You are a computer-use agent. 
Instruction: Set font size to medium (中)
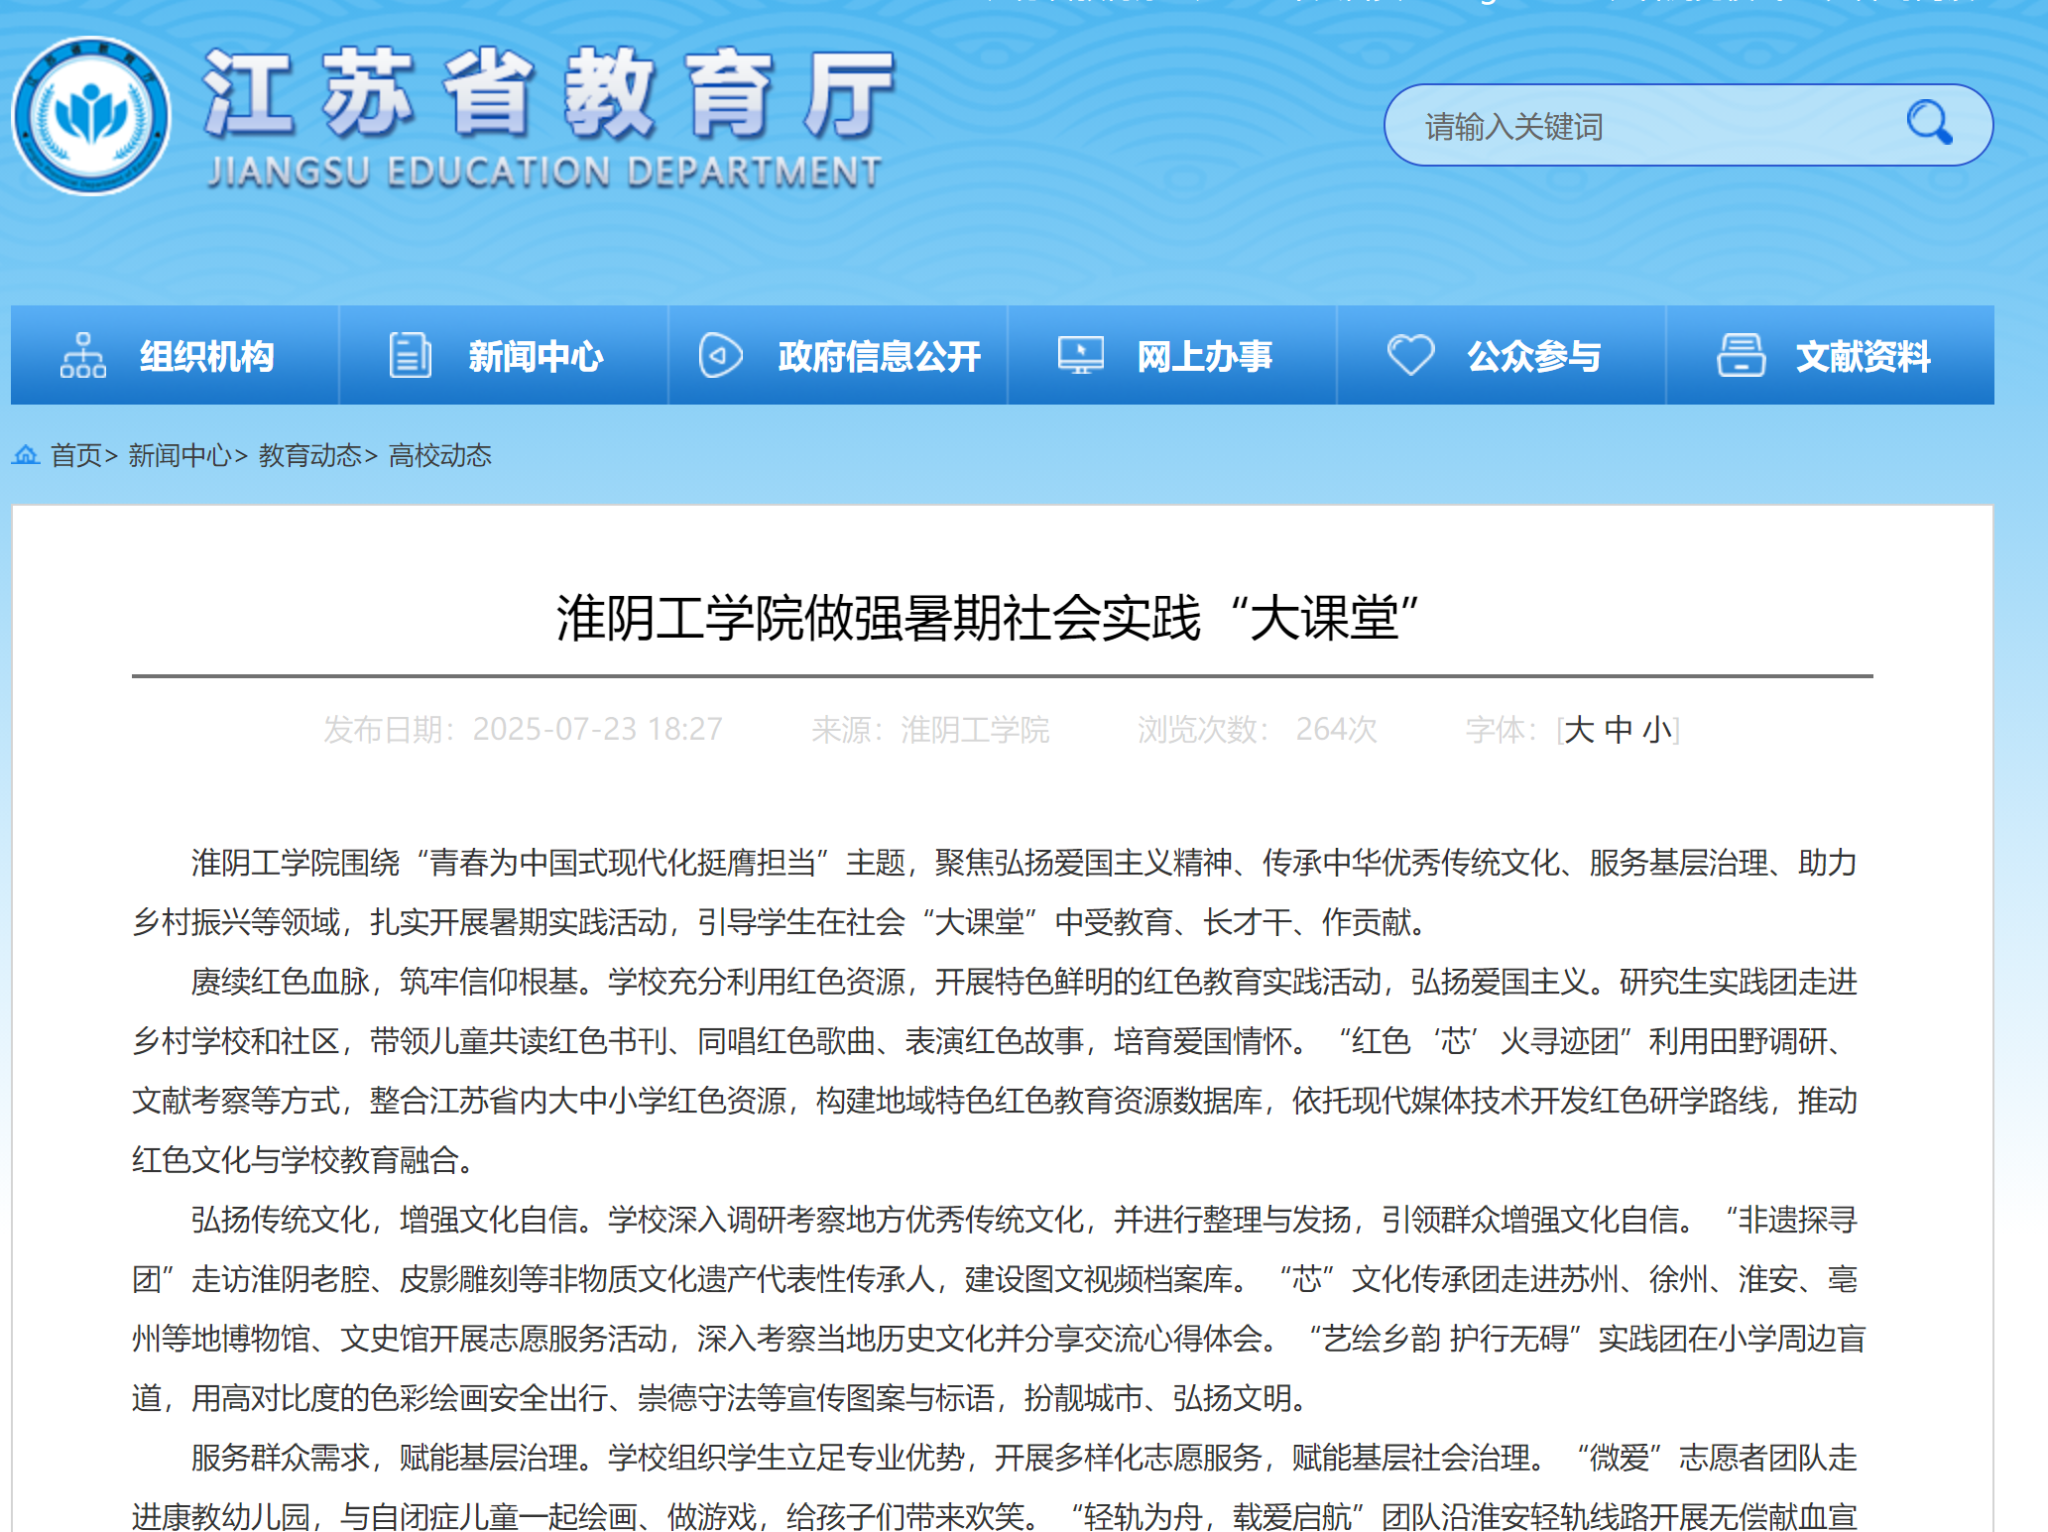pos(1618,730)
